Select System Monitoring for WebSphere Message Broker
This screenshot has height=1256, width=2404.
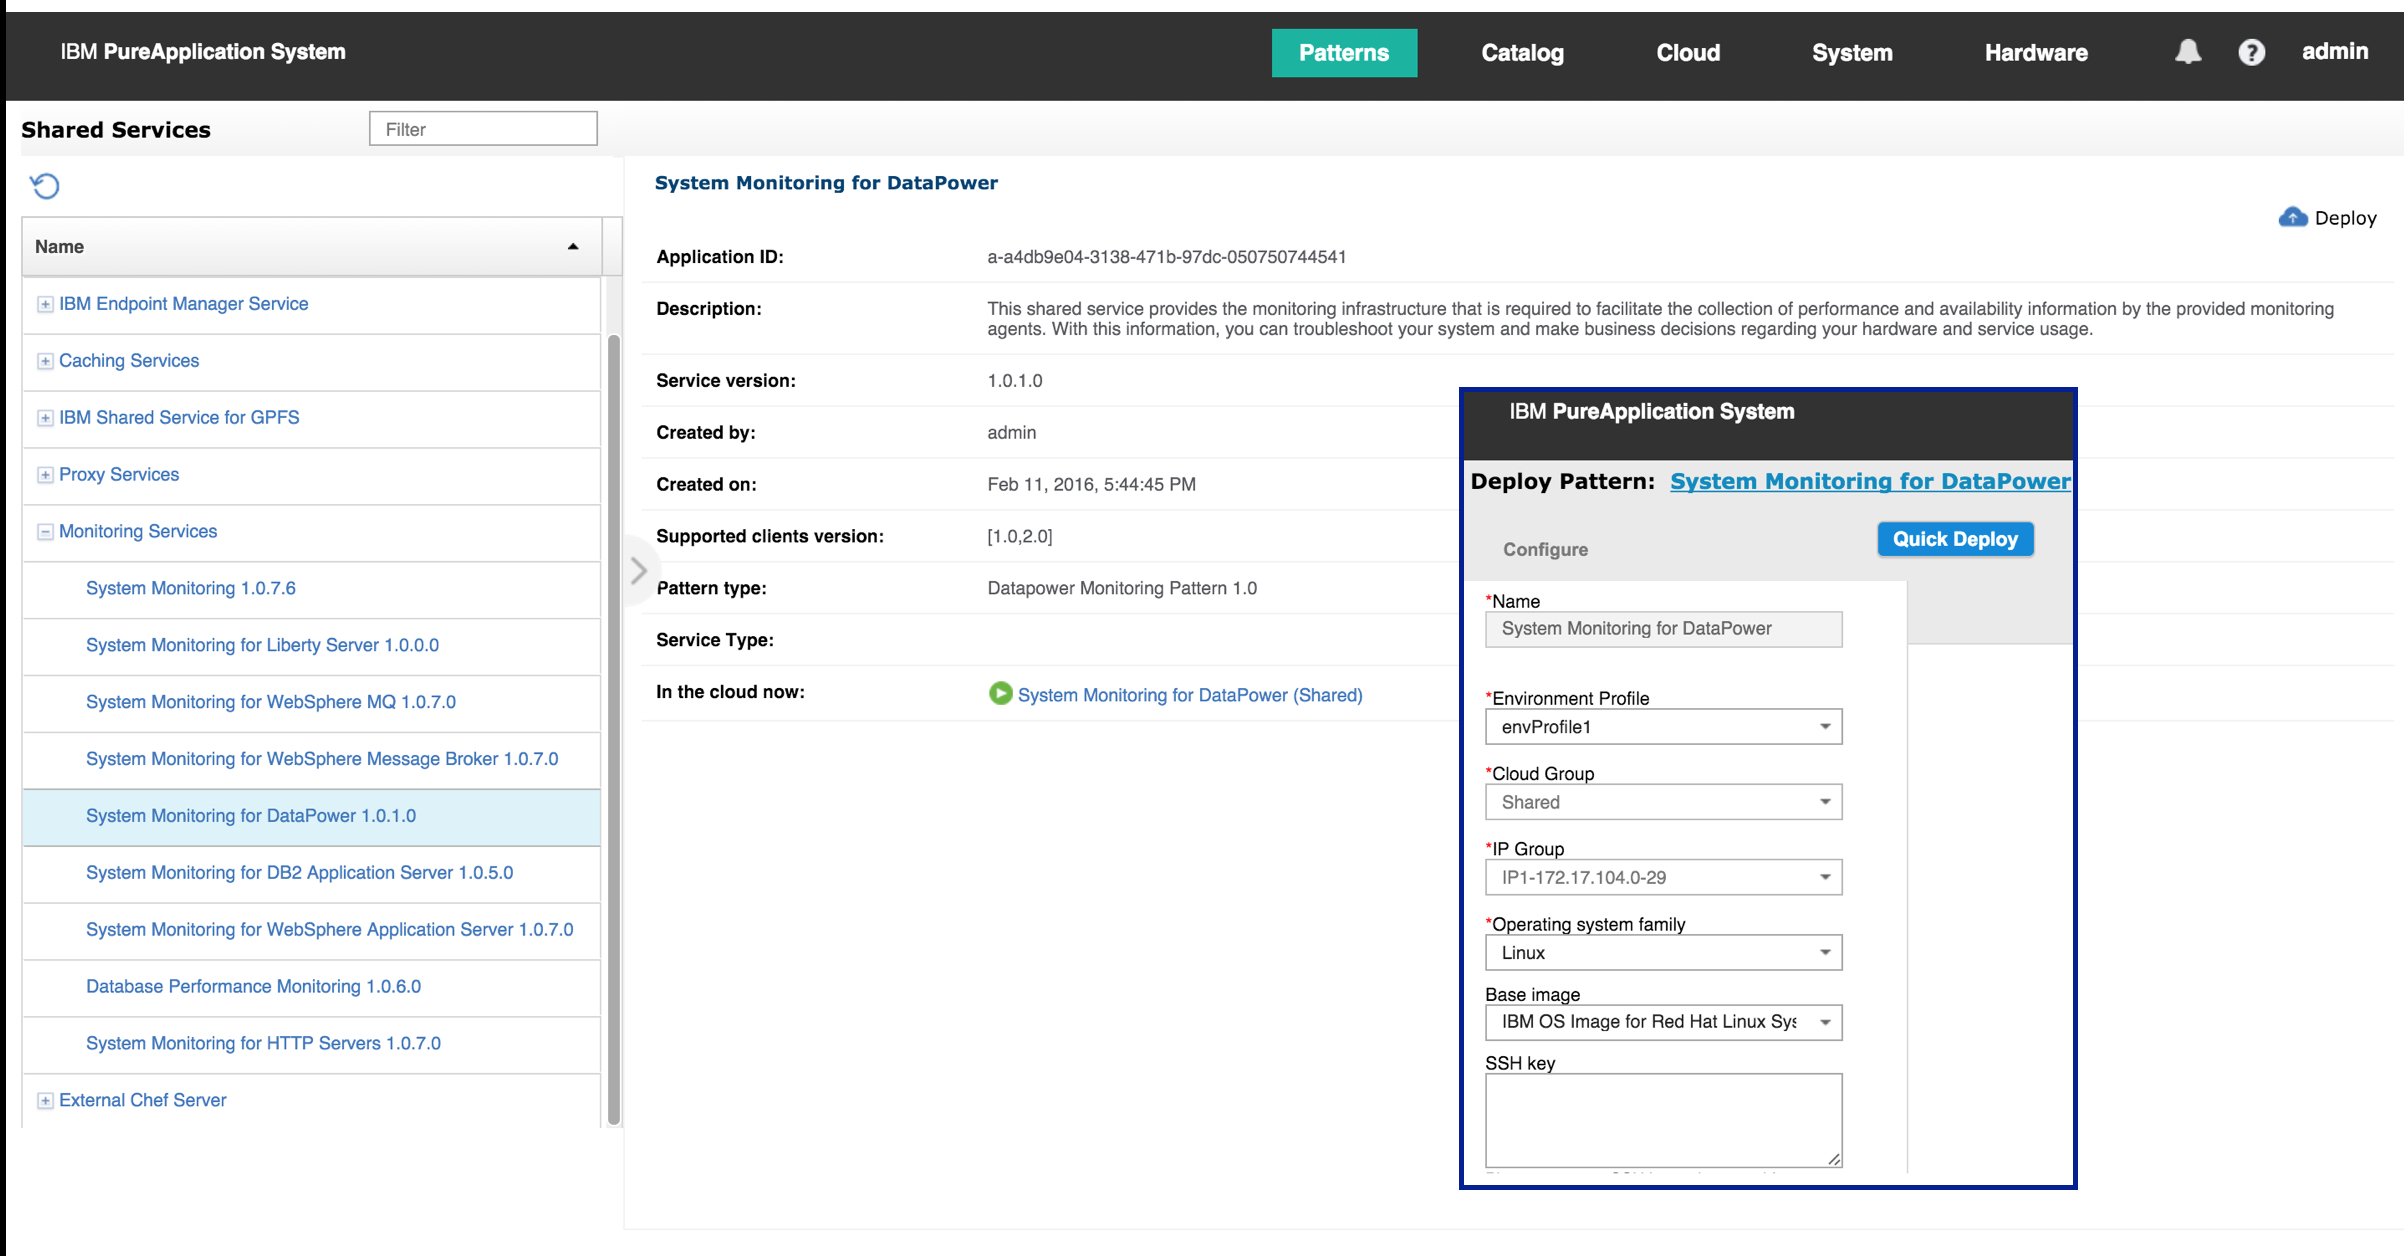pos(322,759)
